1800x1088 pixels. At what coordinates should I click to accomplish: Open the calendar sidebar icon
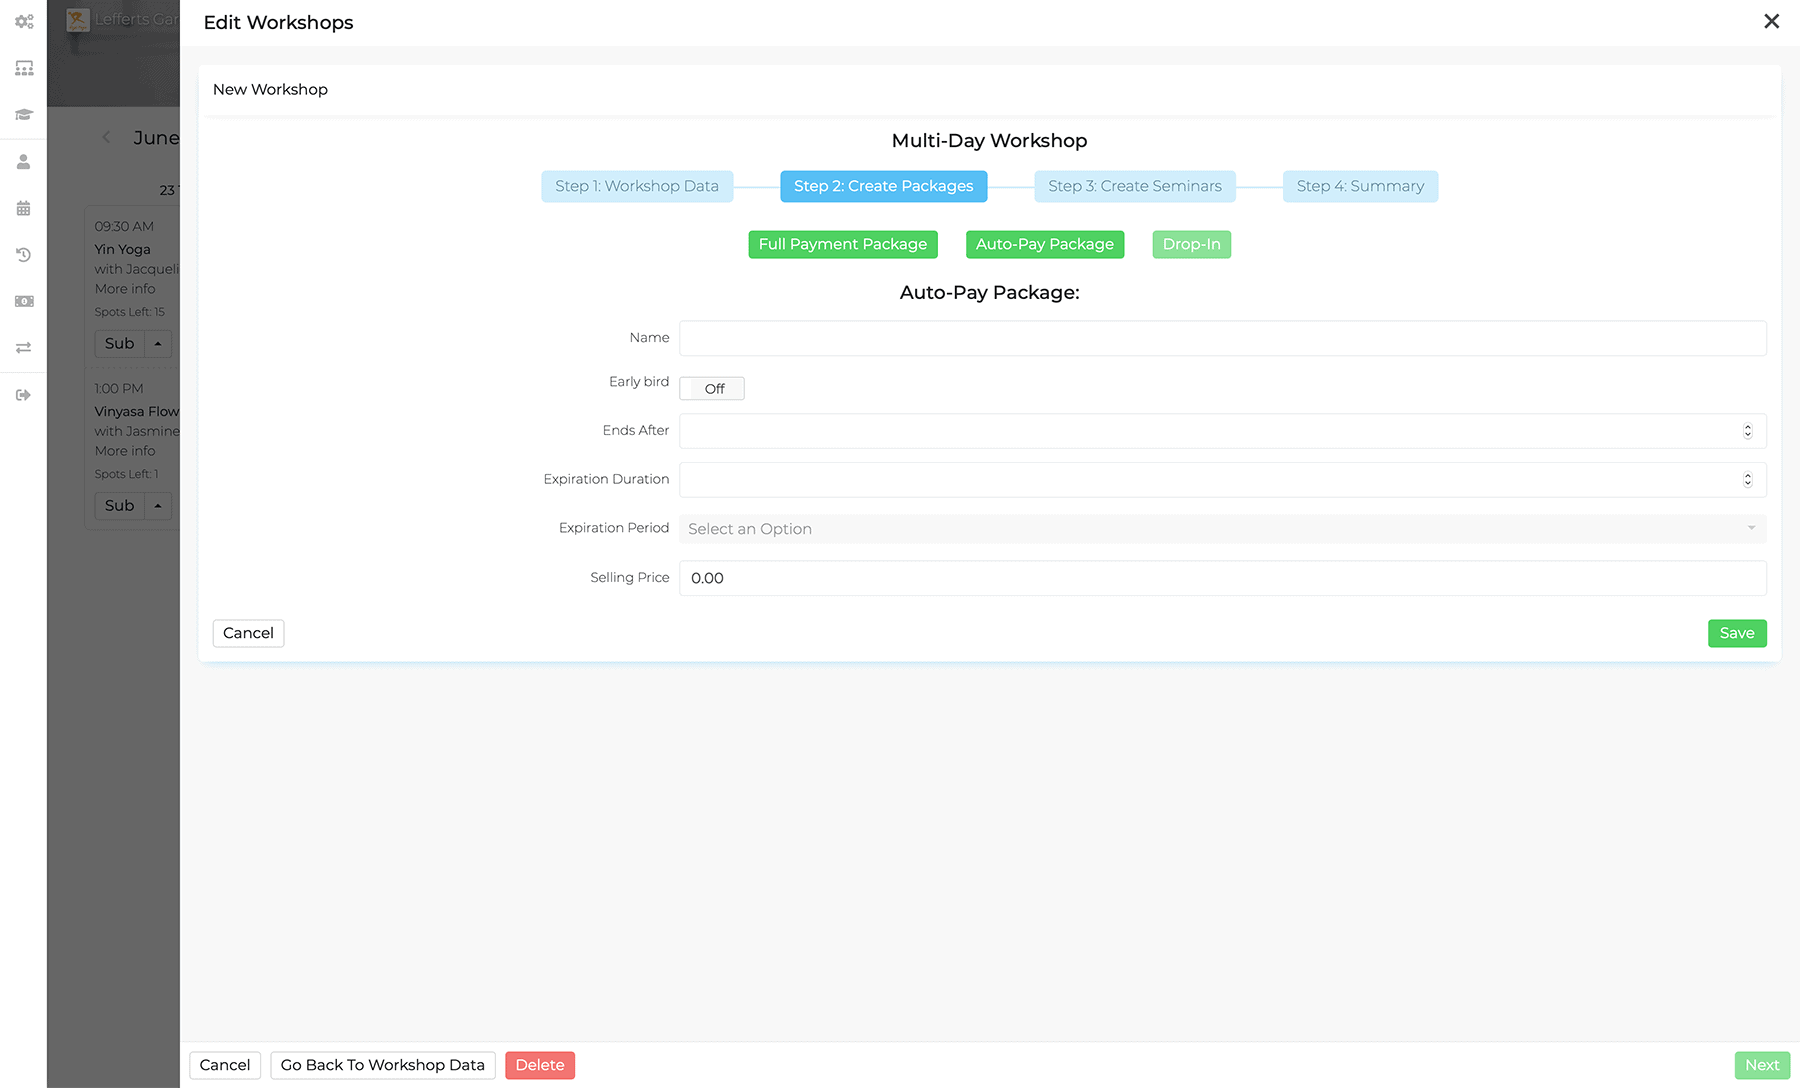24,208
